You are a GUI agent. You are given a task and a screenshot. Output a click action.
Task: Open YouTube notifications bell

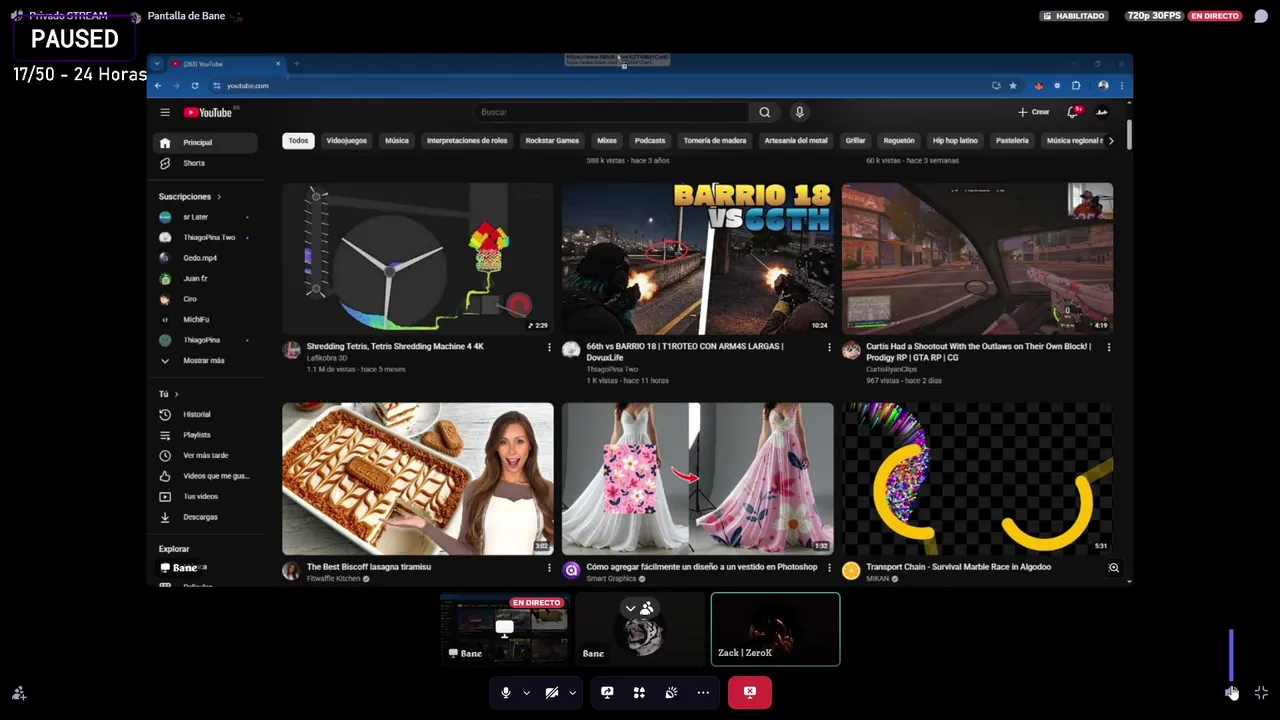pyautogui.click(x=1073, y=112)
